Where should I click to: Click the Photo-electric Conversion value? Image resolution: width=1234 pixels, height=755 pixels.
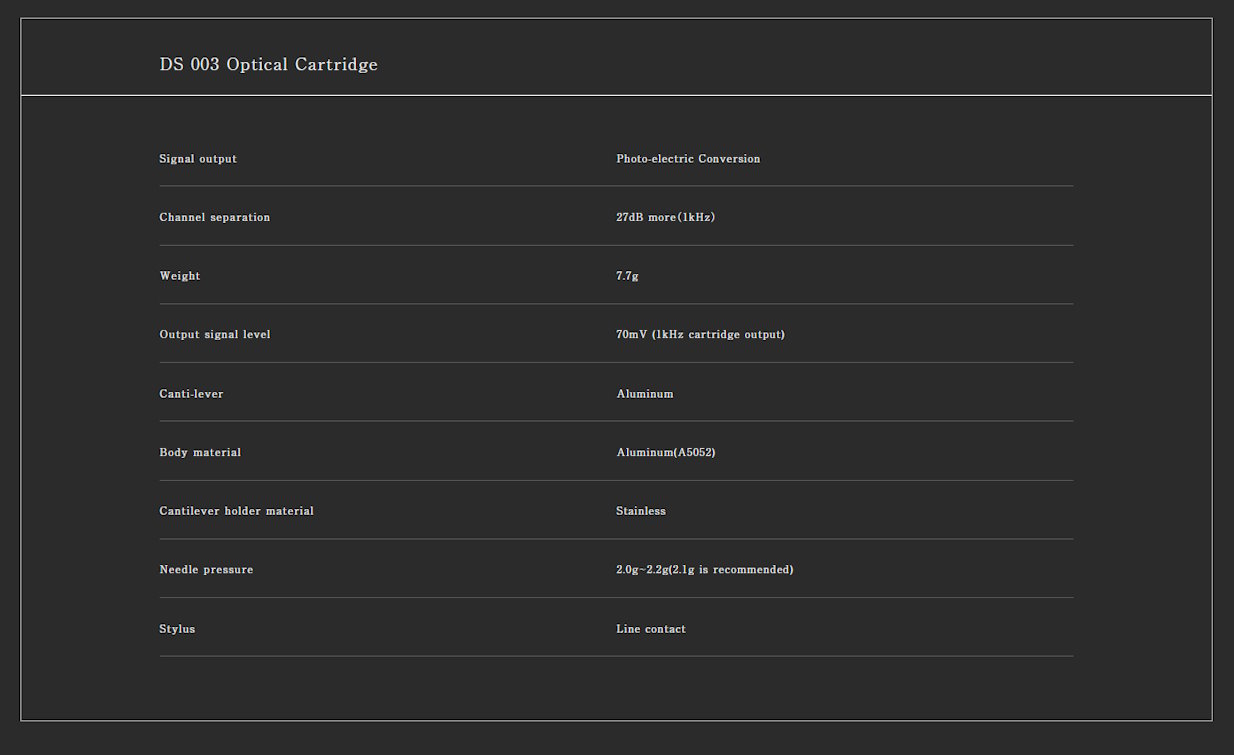pyautogui.click(x=688, y=159)
